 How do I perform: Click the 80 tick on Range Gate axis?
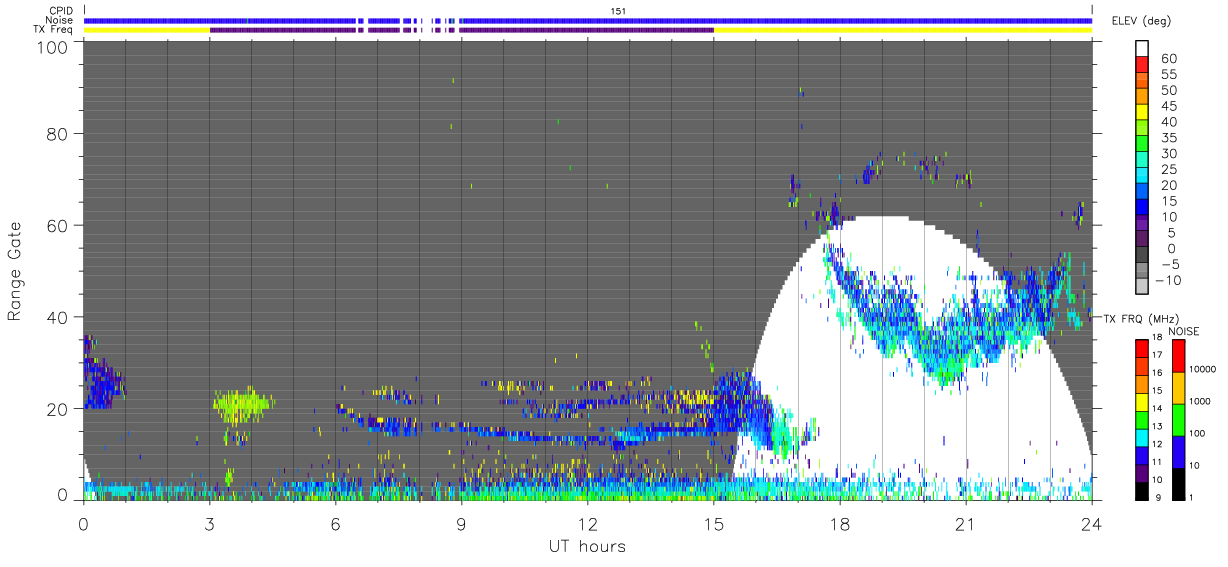[59, 133]
